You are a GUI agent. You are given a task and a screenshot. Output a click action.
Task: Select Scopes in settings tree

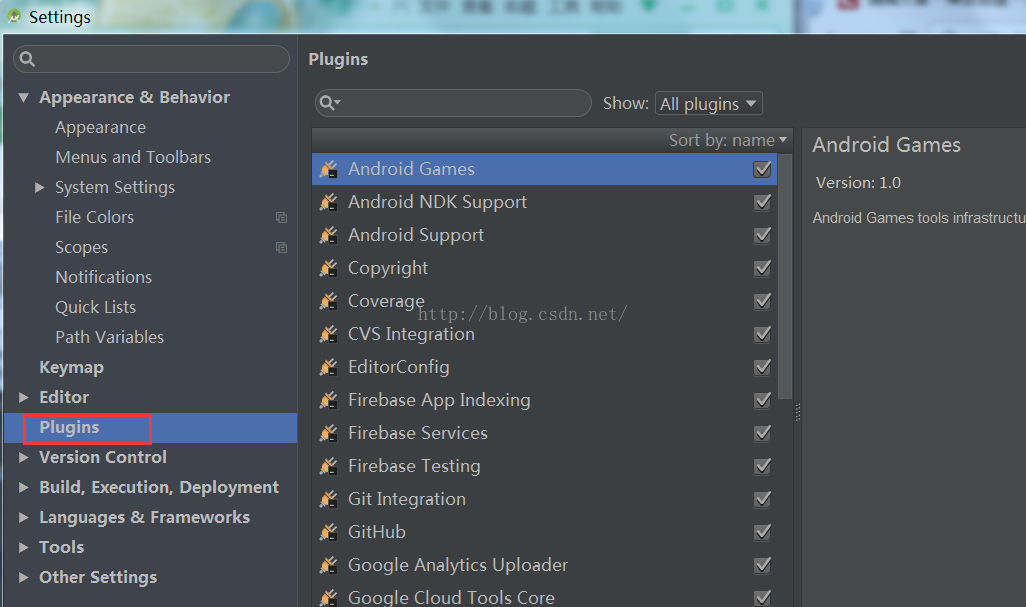(81, 247)
